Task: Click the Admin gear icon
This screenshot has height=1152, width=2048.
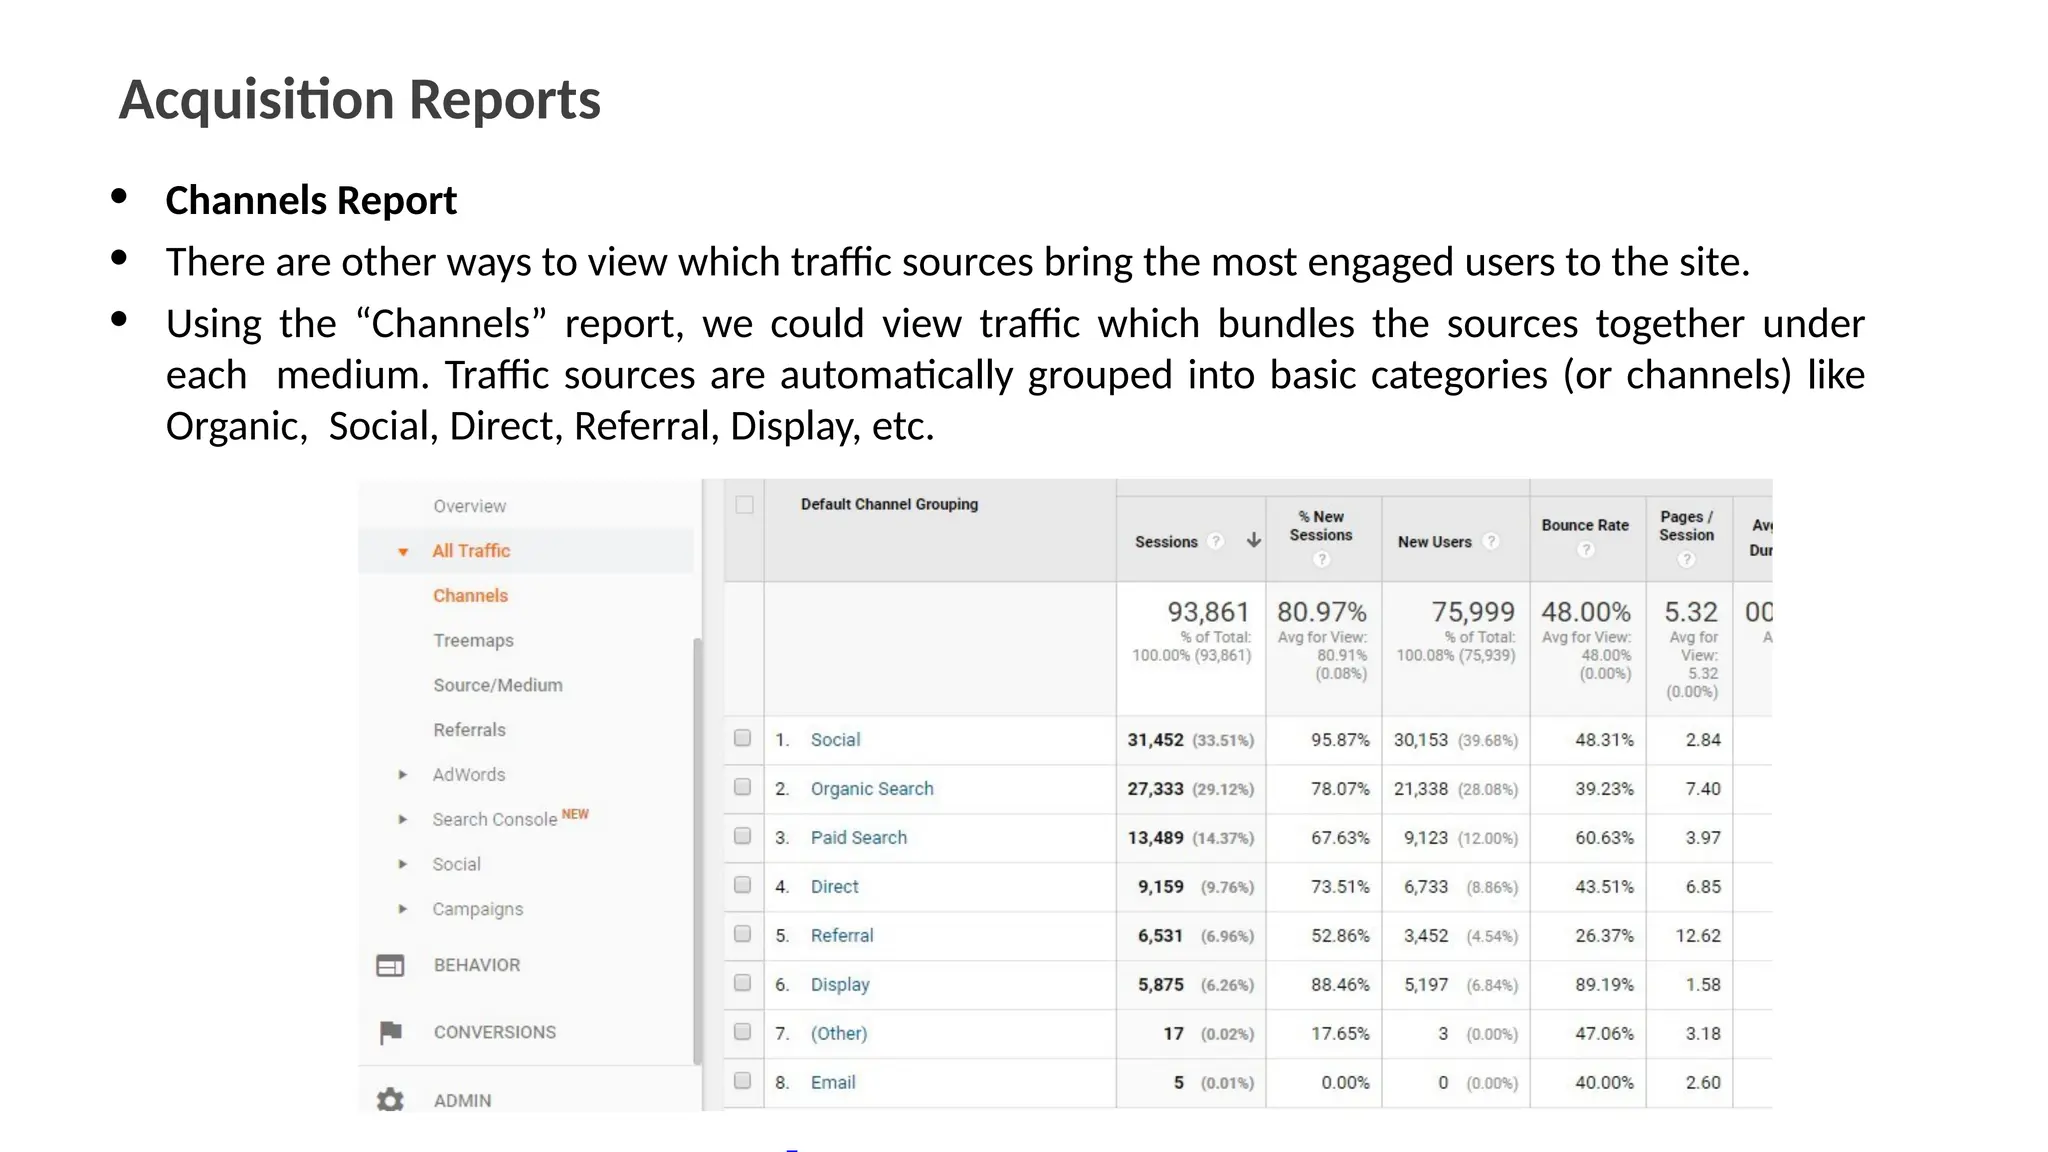Action: point(390,1100)
